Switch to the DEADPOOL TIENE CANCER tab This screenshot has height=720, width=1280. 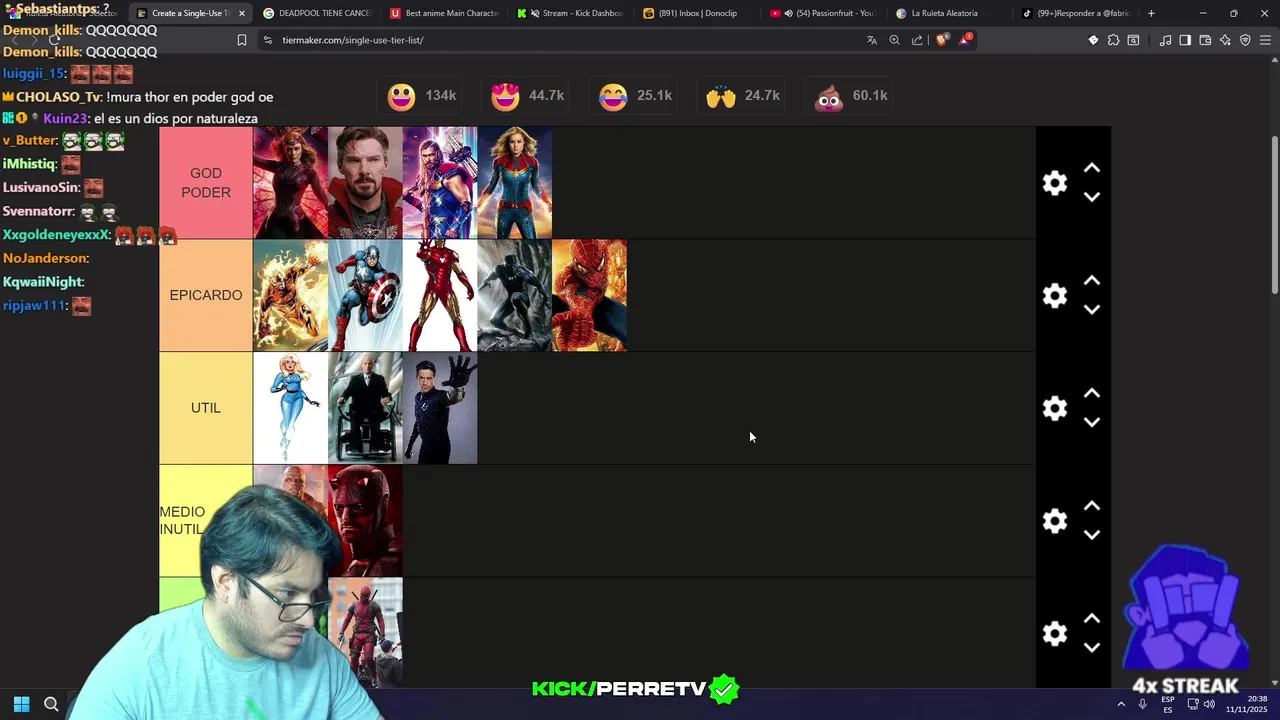[x=316, y=13]
